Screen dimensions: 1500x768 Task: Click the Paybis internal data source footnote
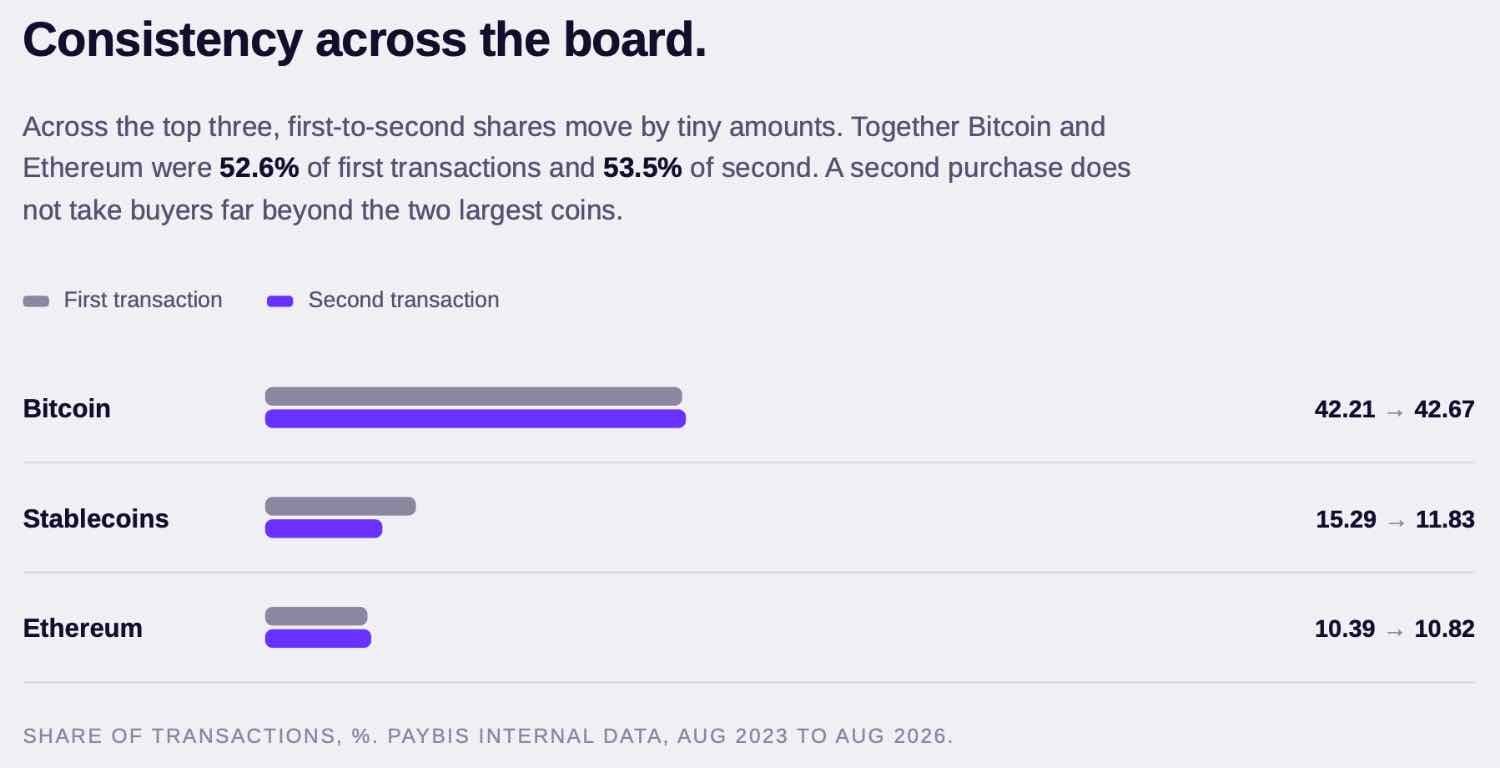point(488,737)
